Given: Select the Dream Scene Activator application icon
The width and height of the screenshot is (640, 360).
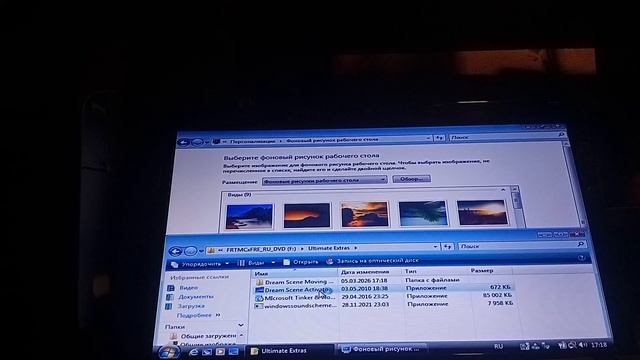Looking at the screenshot, I should (259, 290).
